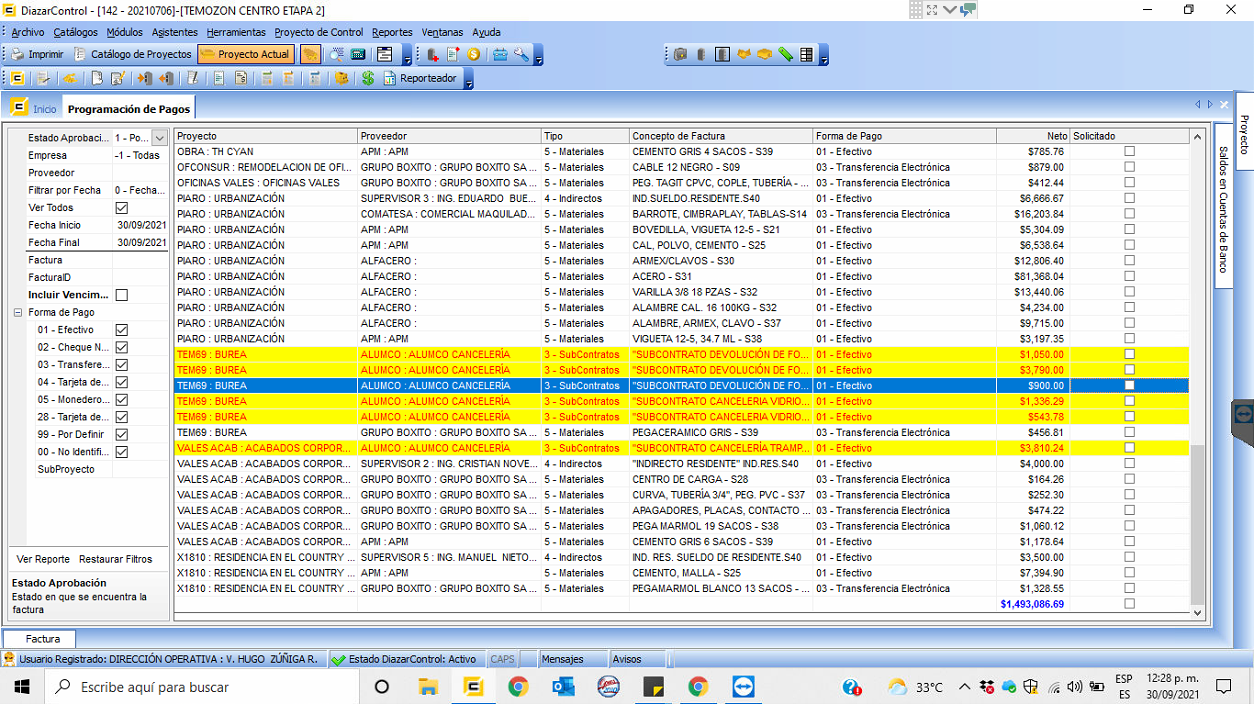The width and height of the screenshot is (1254, 704).
Task: Click the table grid icon in the toolbar
Action: (806, 55)
